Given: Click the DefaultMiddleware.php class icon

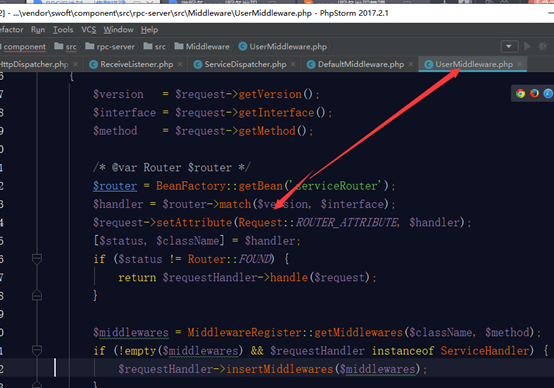Looking at the screenshot, I should tap(311, 64).
